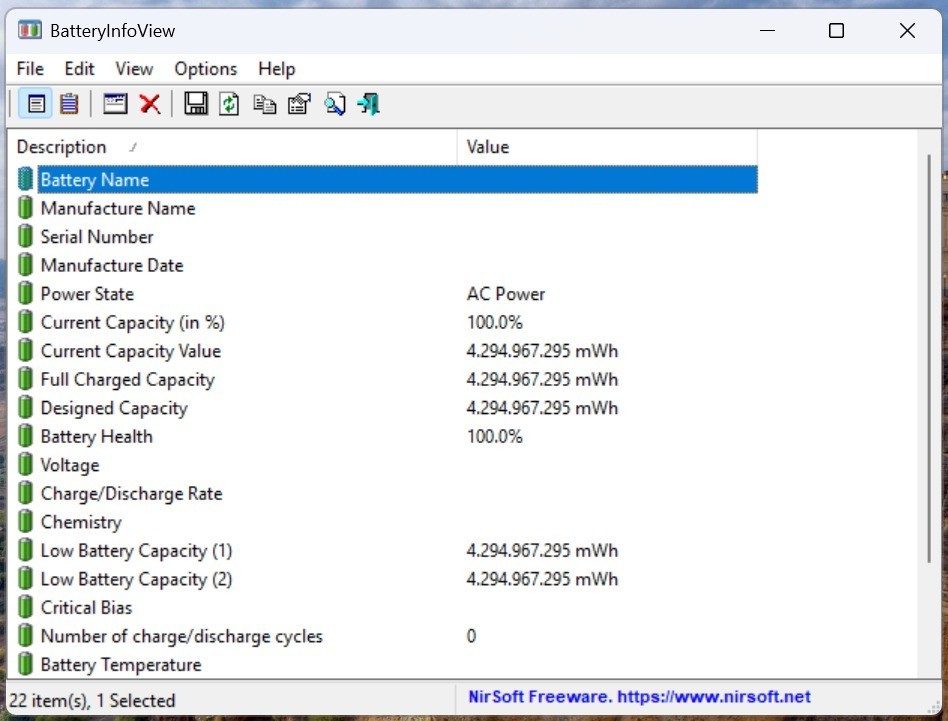Click the battery icon beside Voltage
This screenshot has width=948, height=721.
(x=25, y=465)
